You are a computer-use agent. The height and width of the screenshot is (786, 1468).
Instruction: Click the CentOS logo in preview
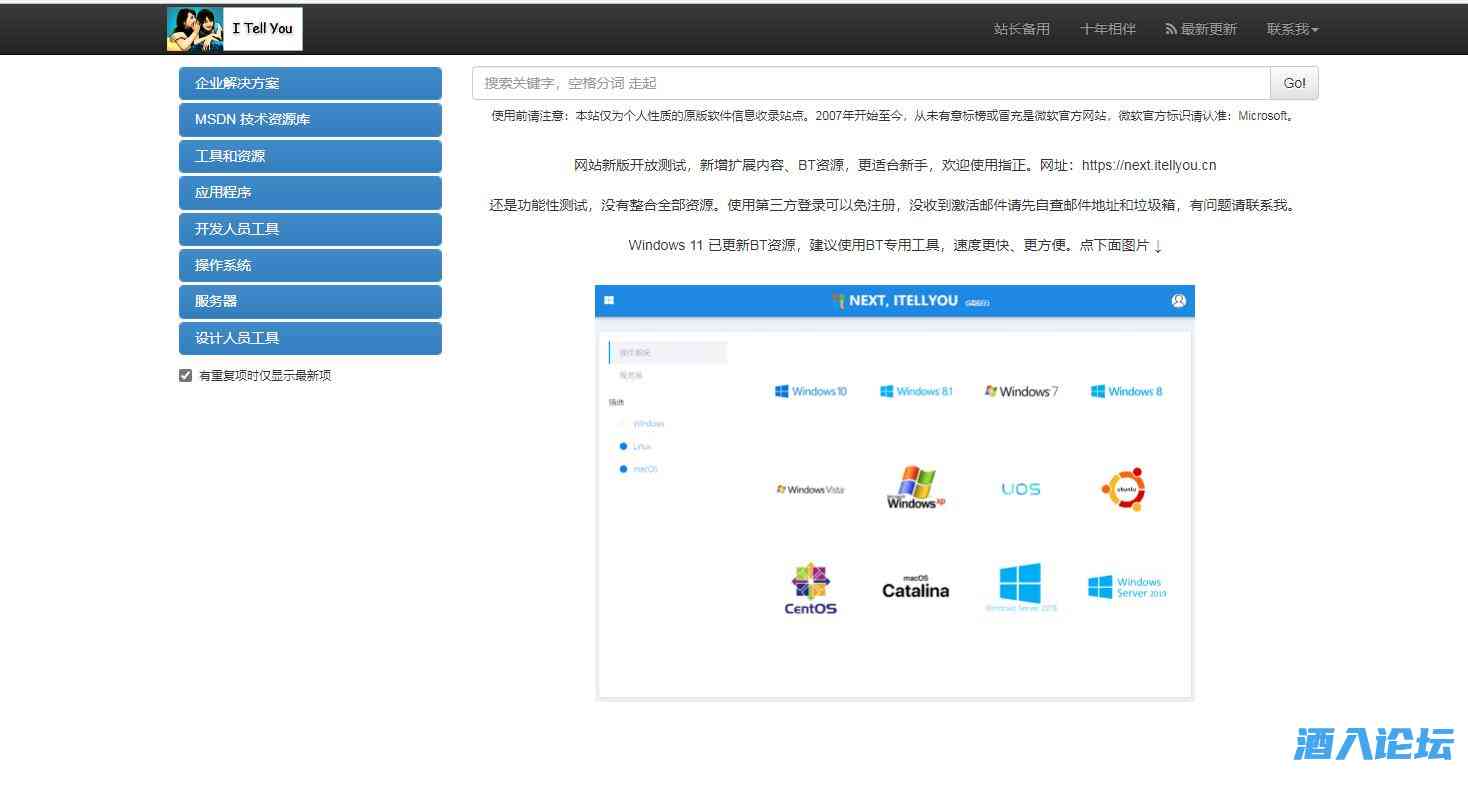pyautogui.click(x=810, y=589)
